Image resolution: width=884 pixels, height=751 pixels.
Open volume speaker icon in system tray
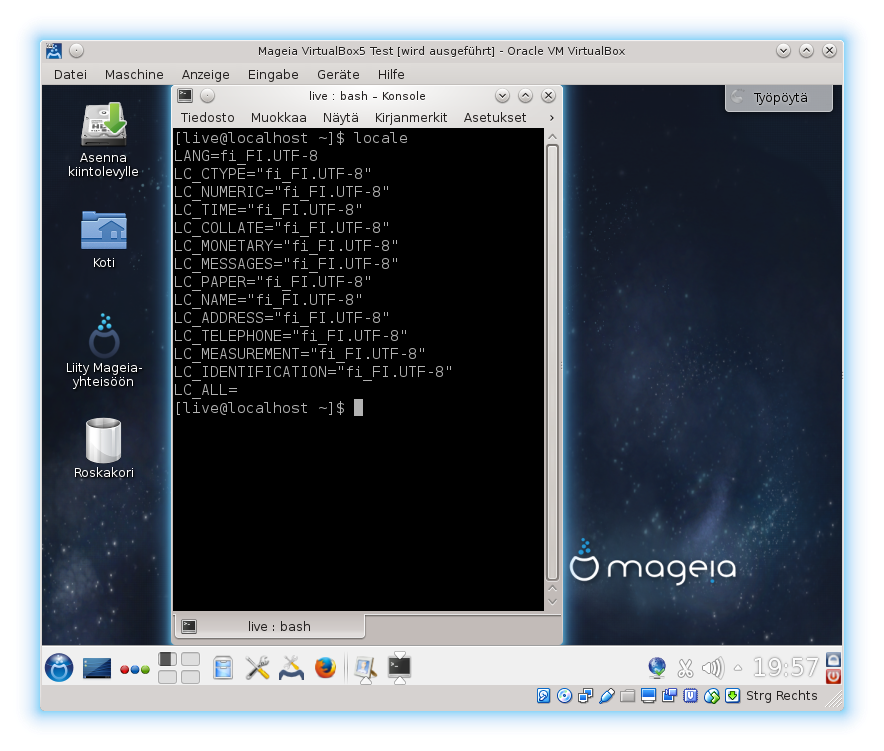pyautogui.click(x=713, y=668)
